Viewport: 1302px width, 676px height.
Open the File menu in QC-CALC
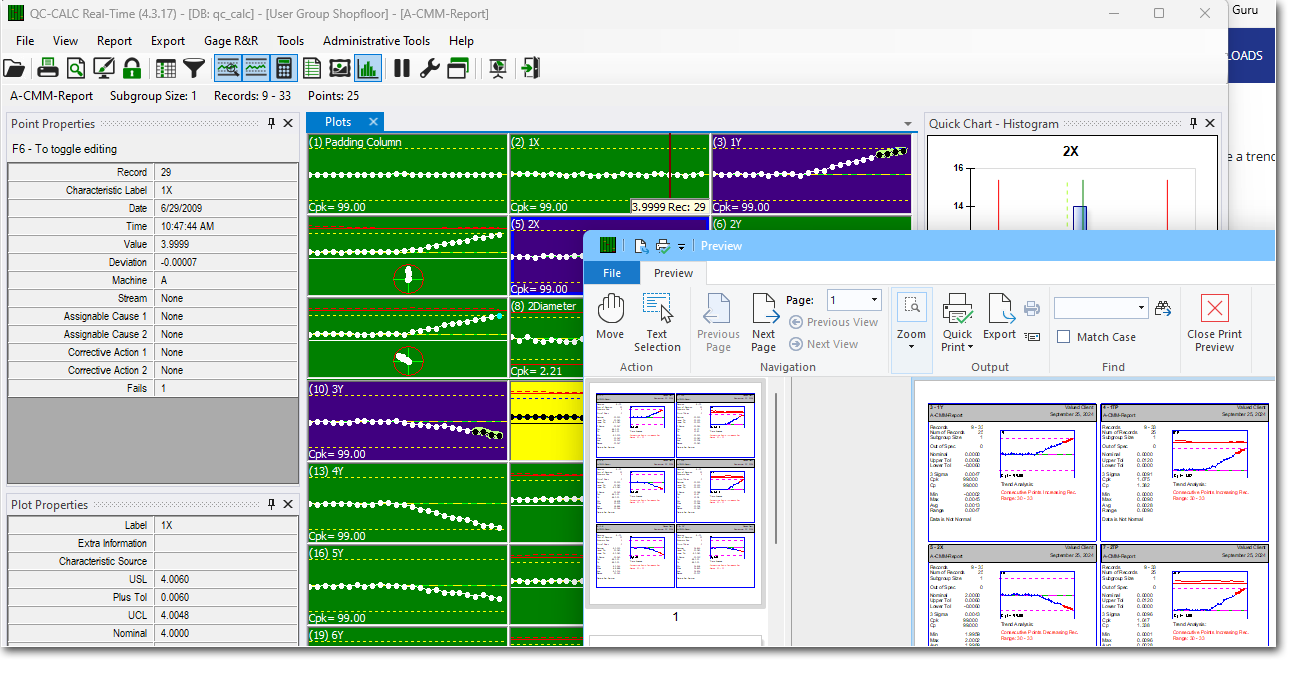25,41
